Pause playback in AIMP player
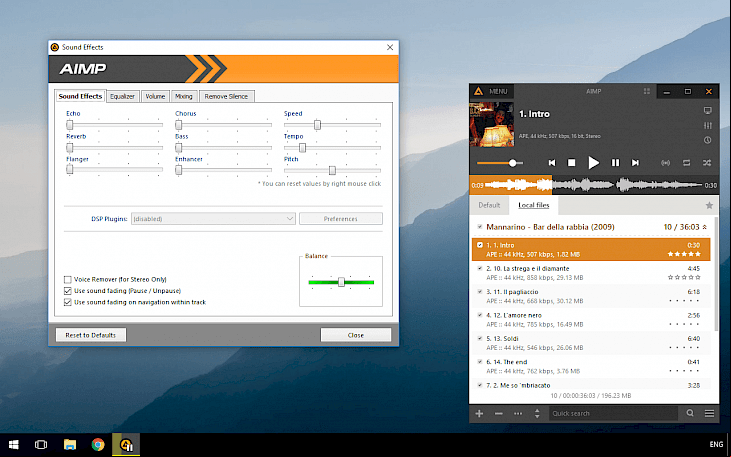Image resolution: width=731 pixels, height=457 pixels. coord(615,163)
